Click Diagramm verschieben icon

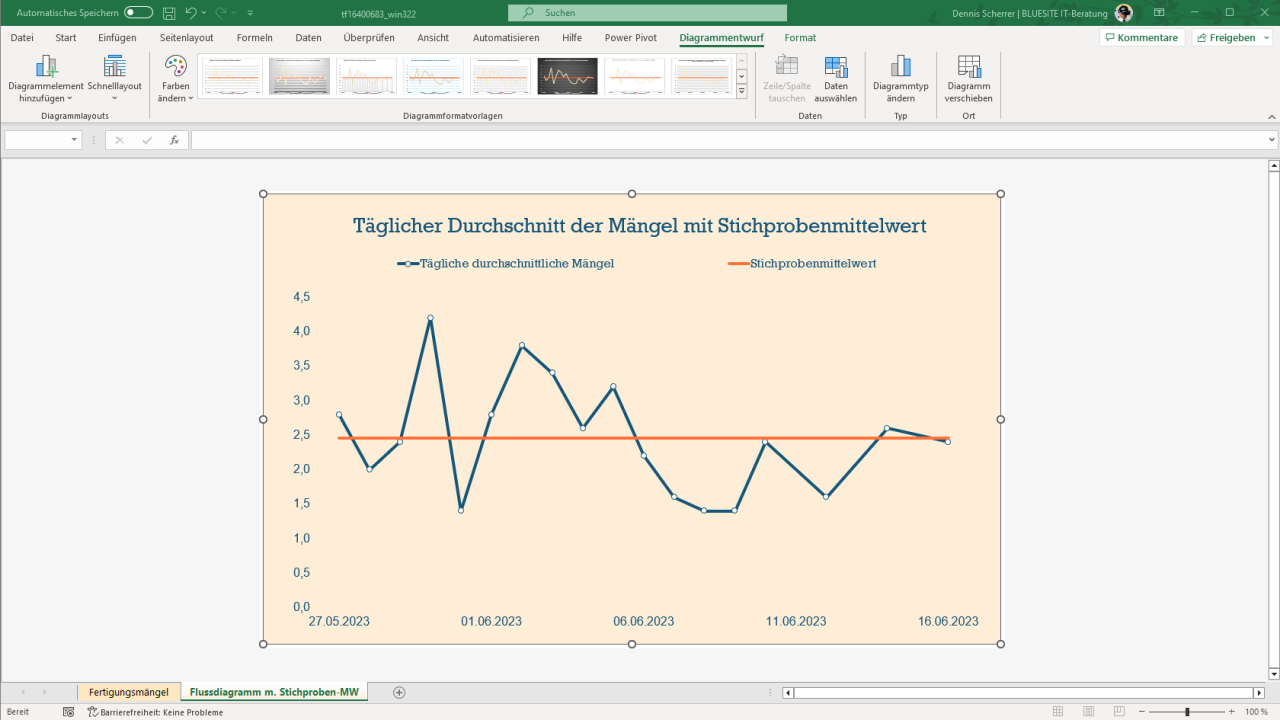coord(968,67)
